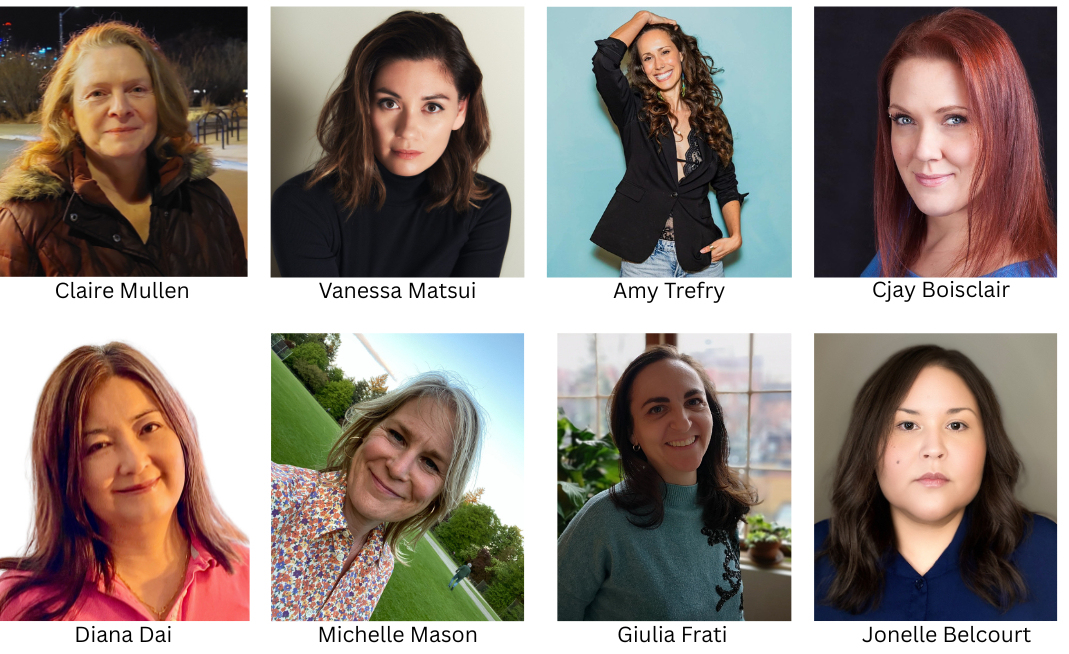Screen dimensions: 1069x654
Task: Open the Jonelle Belcourt headshot
Action: click(x=935, y=477)
